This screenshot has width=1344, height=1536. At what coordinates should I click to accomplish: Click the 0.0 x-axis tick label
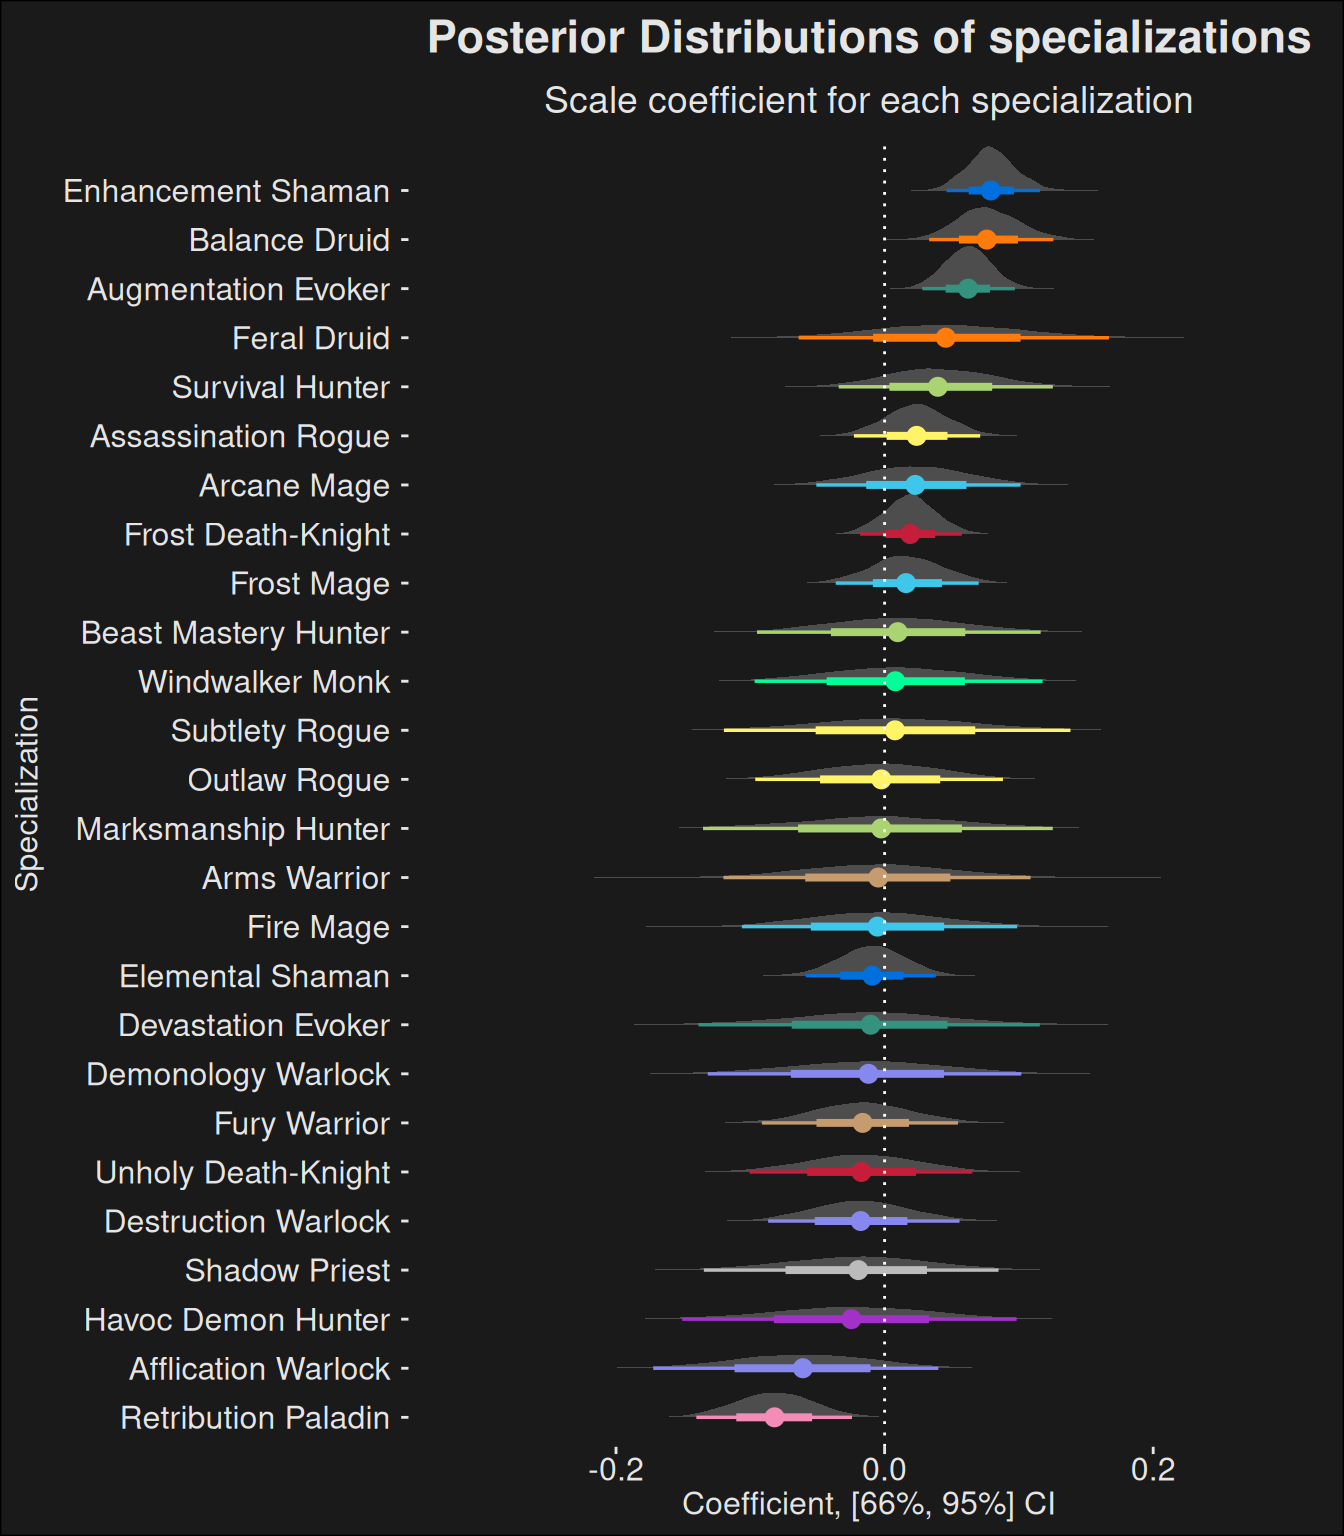884,1469
